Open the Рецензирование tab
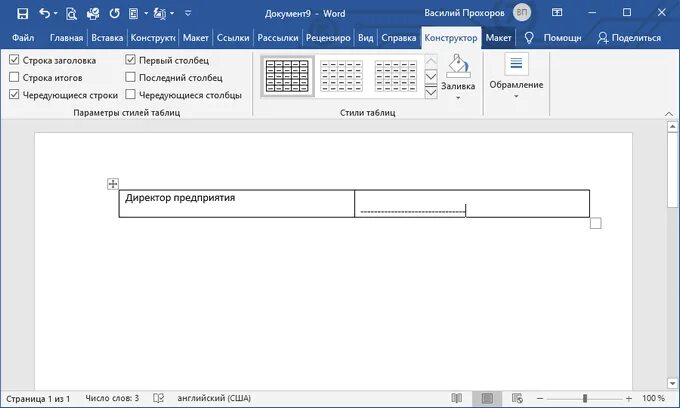The image size is (680, 408). [x=328, y=38]
